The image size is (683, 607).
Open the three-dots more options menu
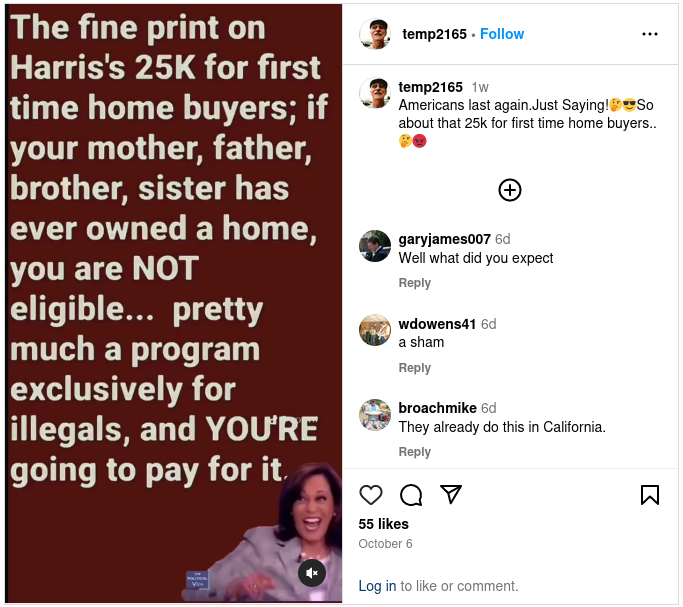[x=649, y=34]
